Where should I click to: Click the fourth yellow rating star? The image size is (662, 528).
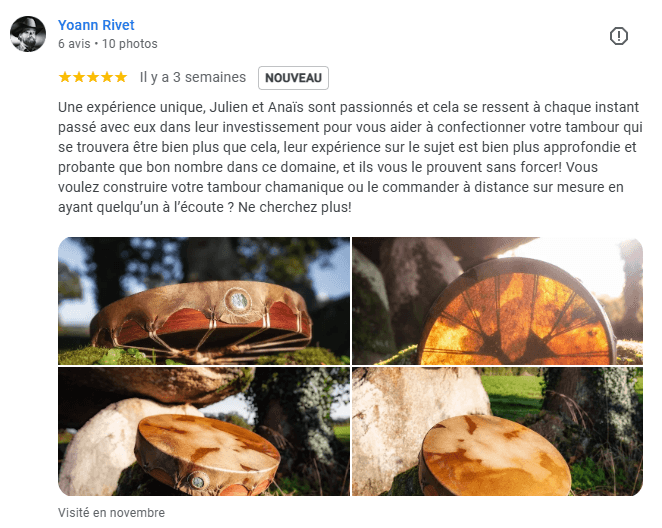click(x=107, y=77)
